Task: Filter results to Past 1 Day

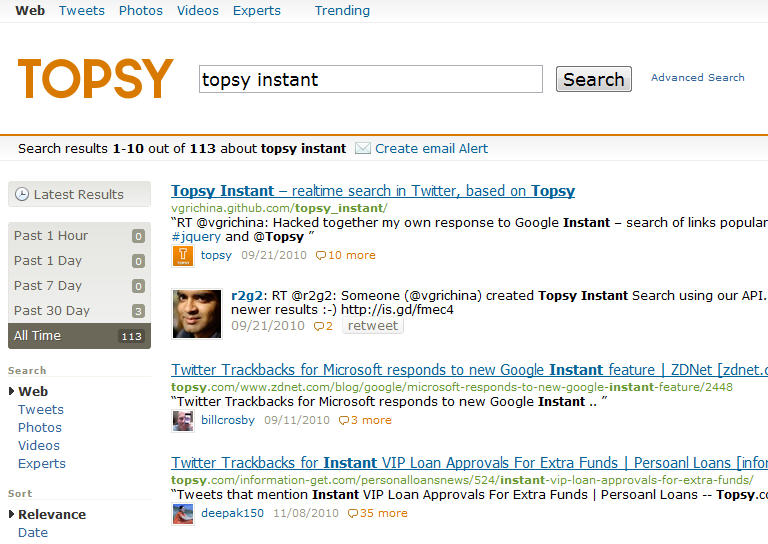Action: point(79,260)
